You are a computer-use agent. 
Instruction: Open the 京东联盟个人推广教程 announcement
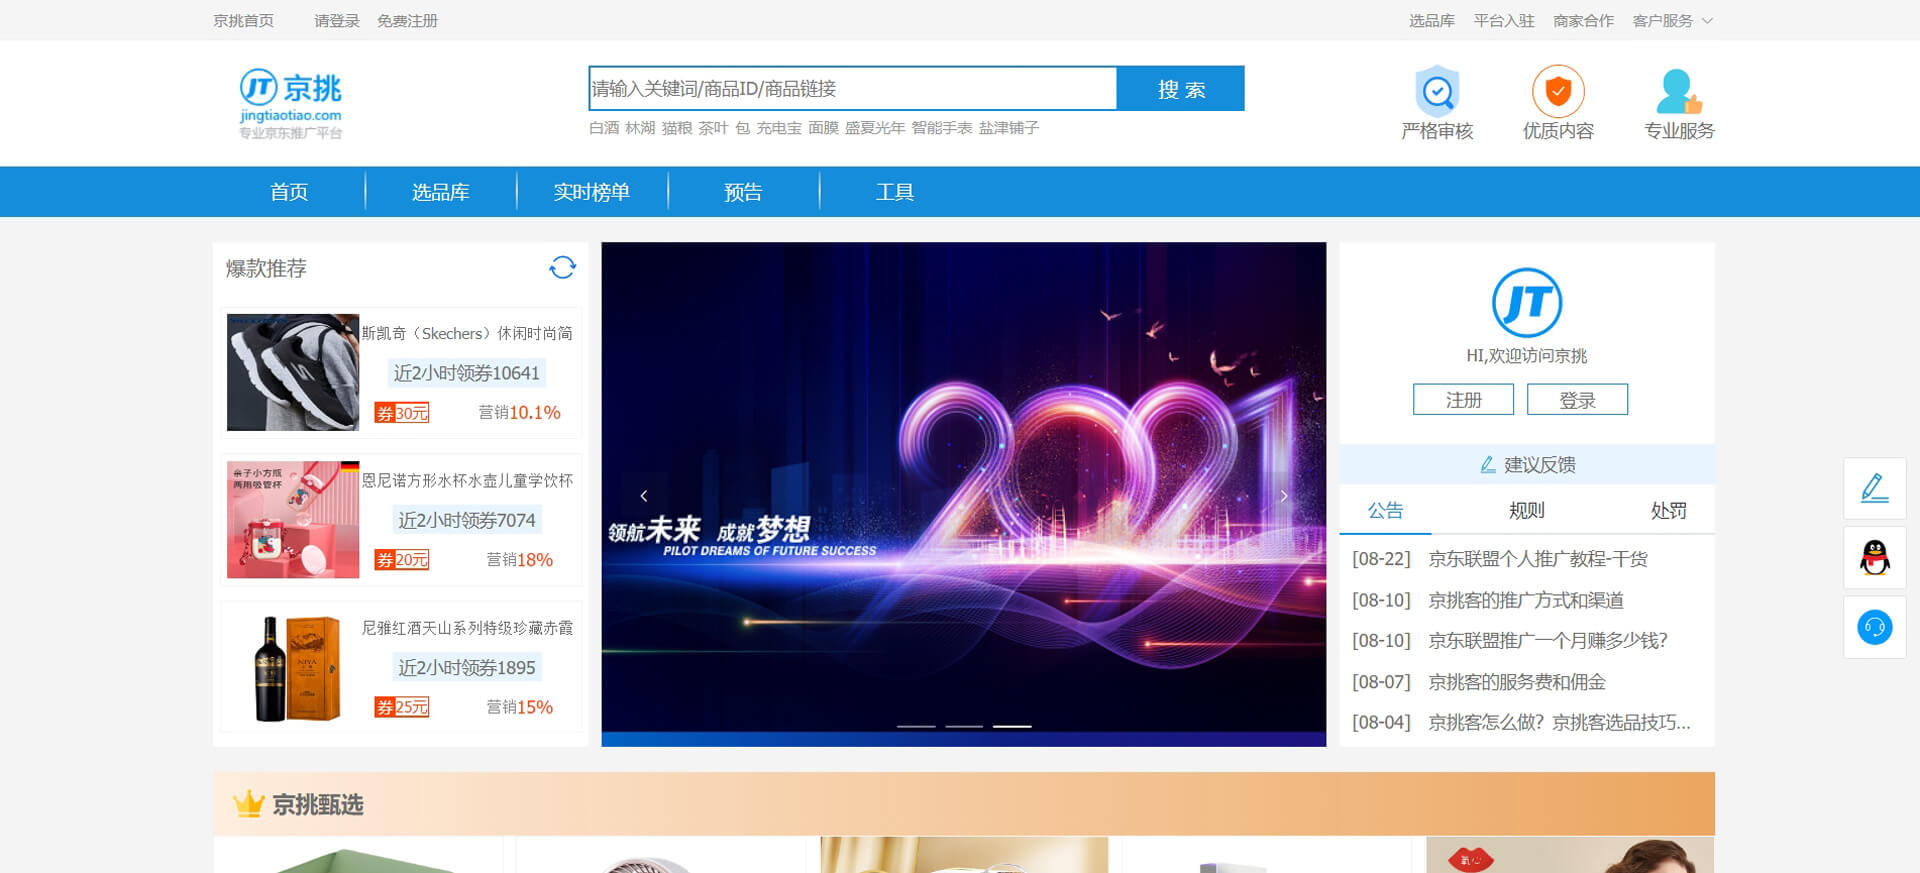coord(1537,559)
